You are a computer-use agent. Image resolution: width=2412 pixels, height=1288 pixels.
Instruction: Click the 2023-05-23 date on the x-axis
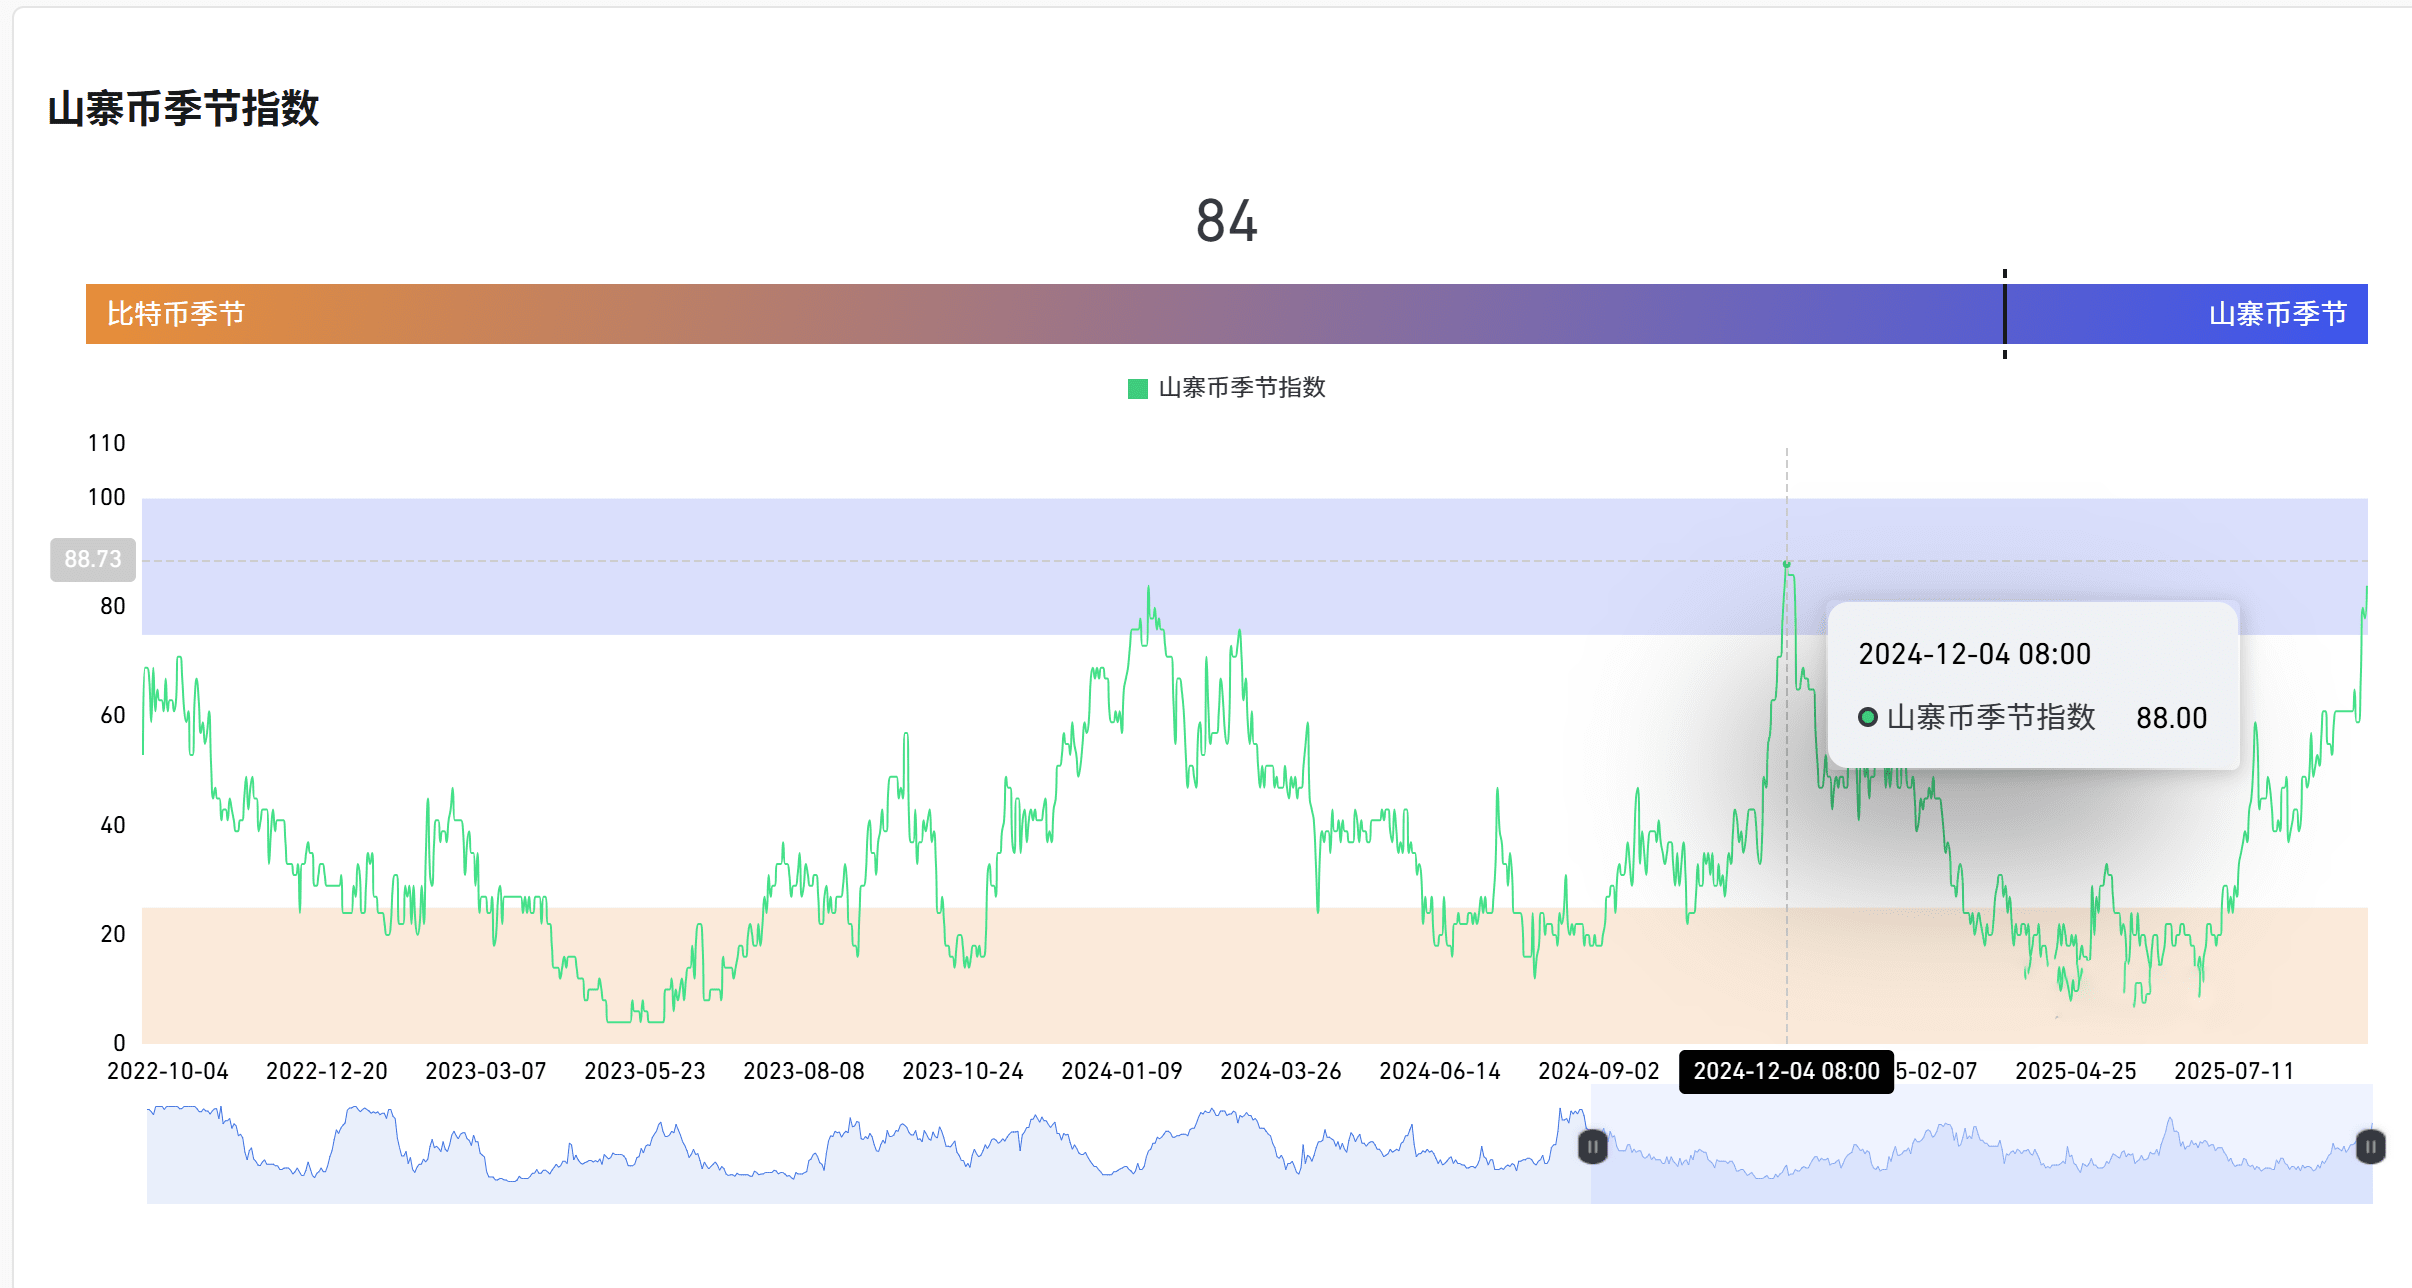[x=645, y=1071]
